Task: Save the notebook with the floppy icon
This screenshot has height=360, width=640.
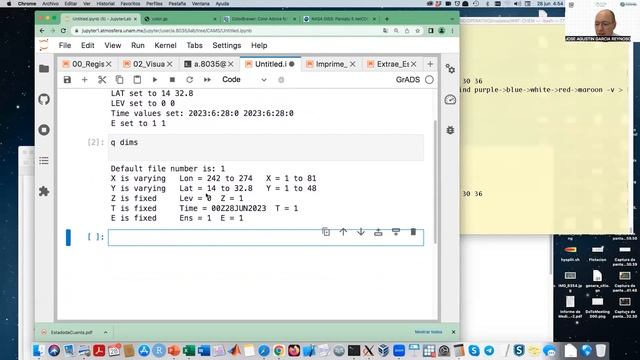Action: [x=67, y=80]
